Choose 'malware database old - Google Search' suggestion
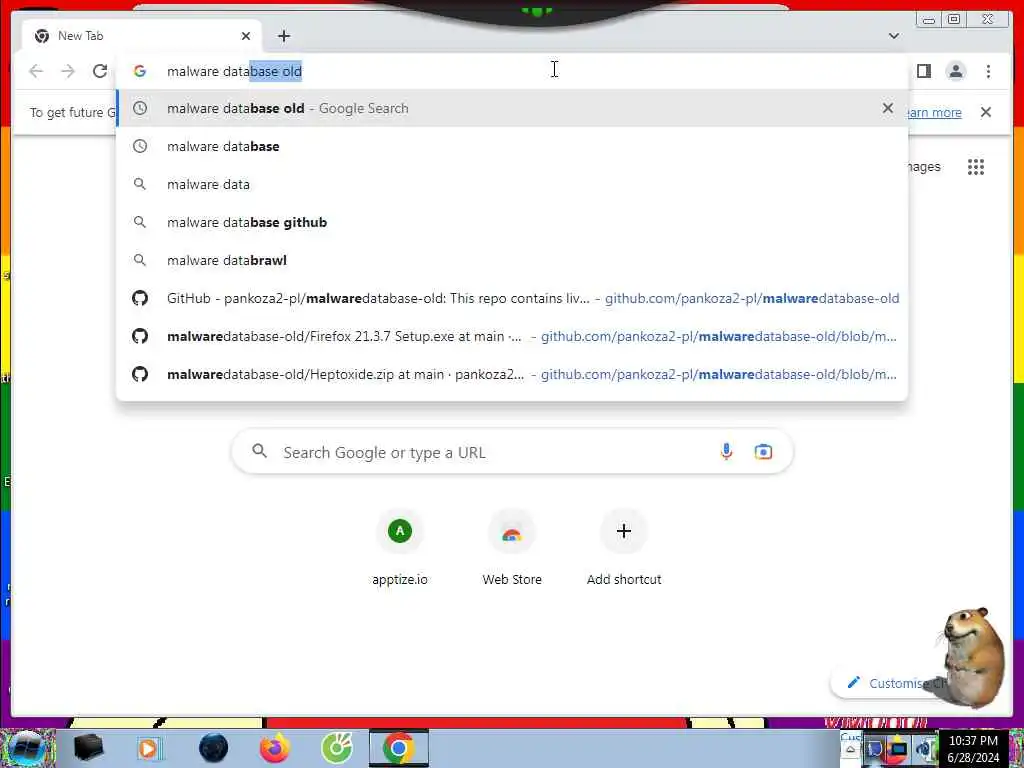 (x=511, y=108)
